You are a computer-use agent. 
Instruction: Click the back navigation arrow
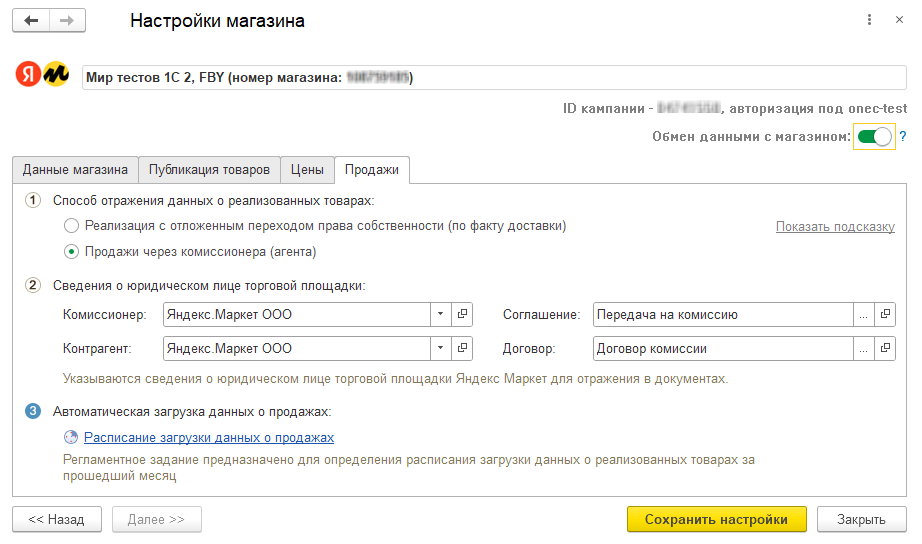(31, 21)
